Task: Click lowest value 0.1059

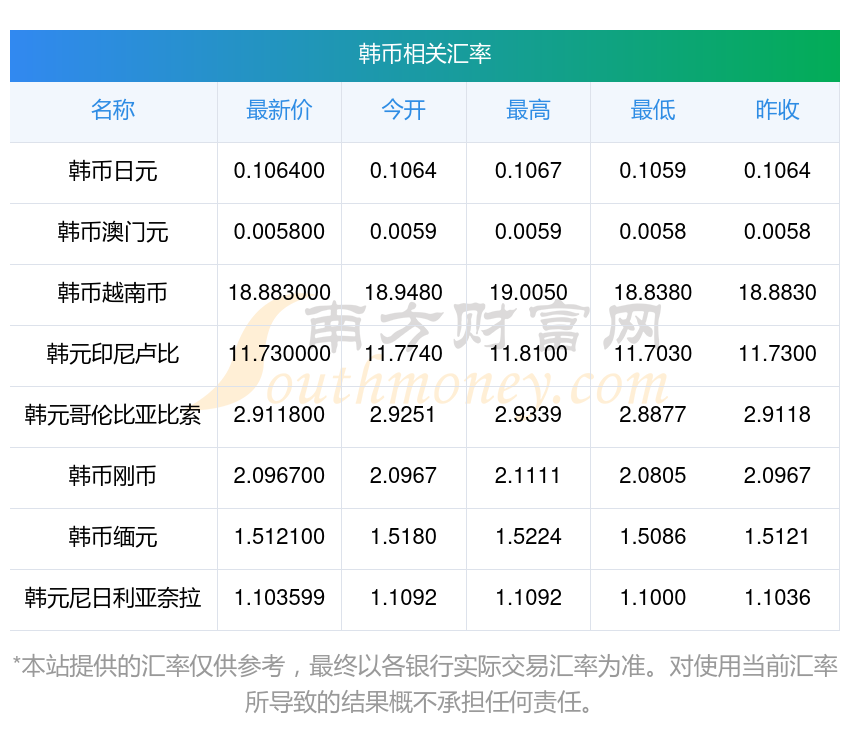Action: pyautogui.click(x=653, y=171)
